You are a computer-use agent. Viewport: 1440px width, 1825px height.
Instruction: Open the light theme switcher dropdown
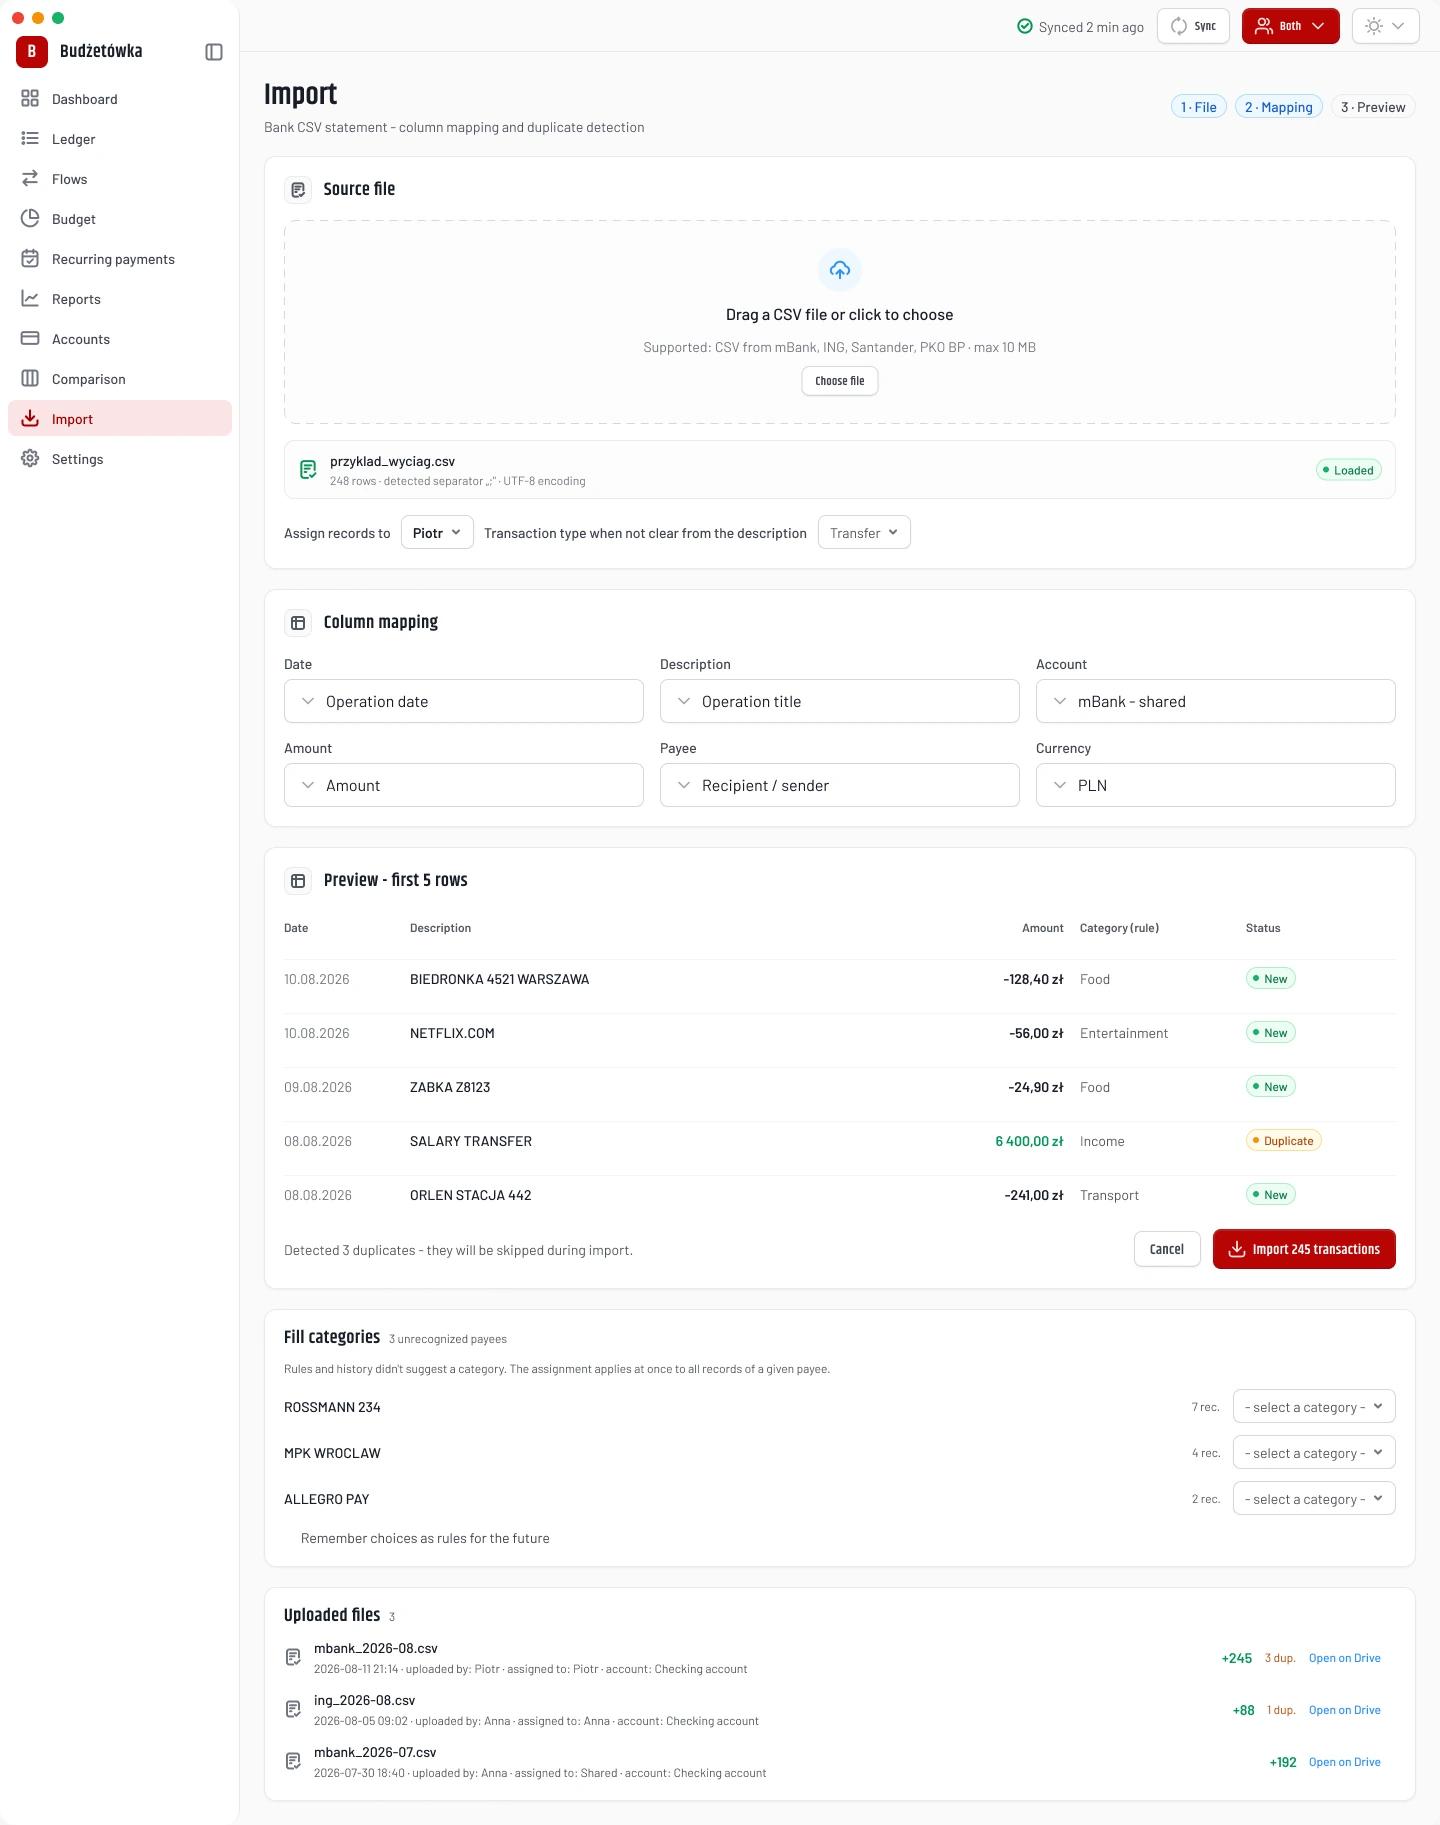(1386, 26)
